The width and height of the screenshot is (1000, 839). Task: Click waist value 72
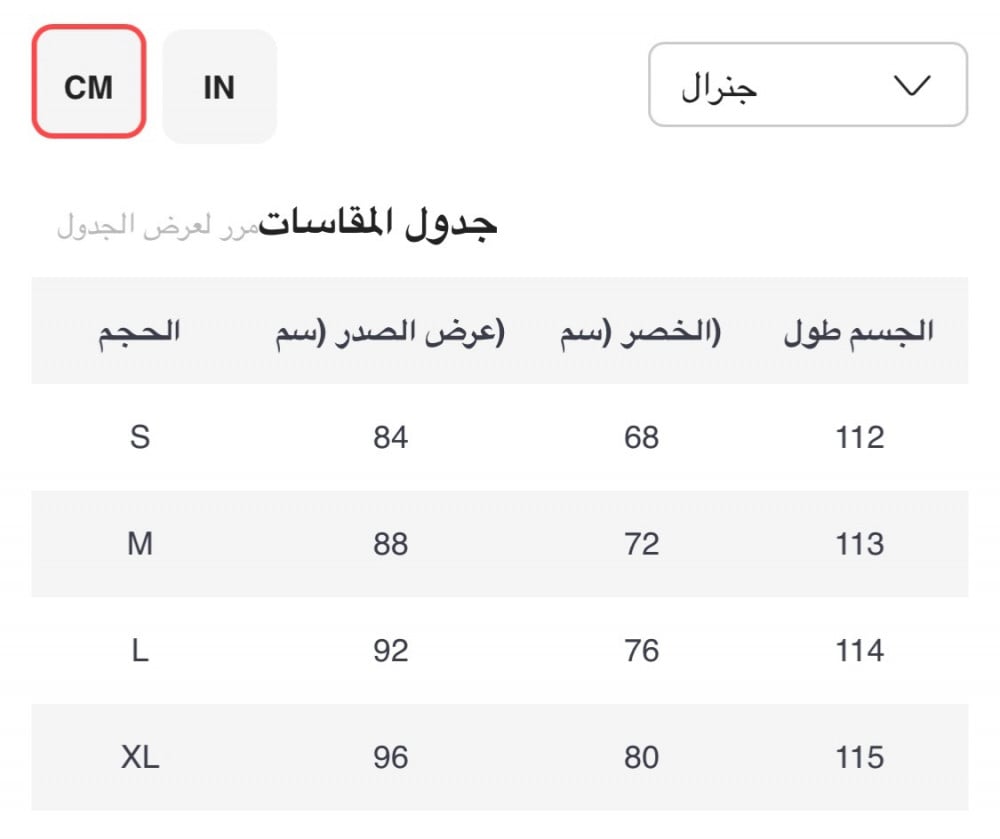tap(641, 544)
